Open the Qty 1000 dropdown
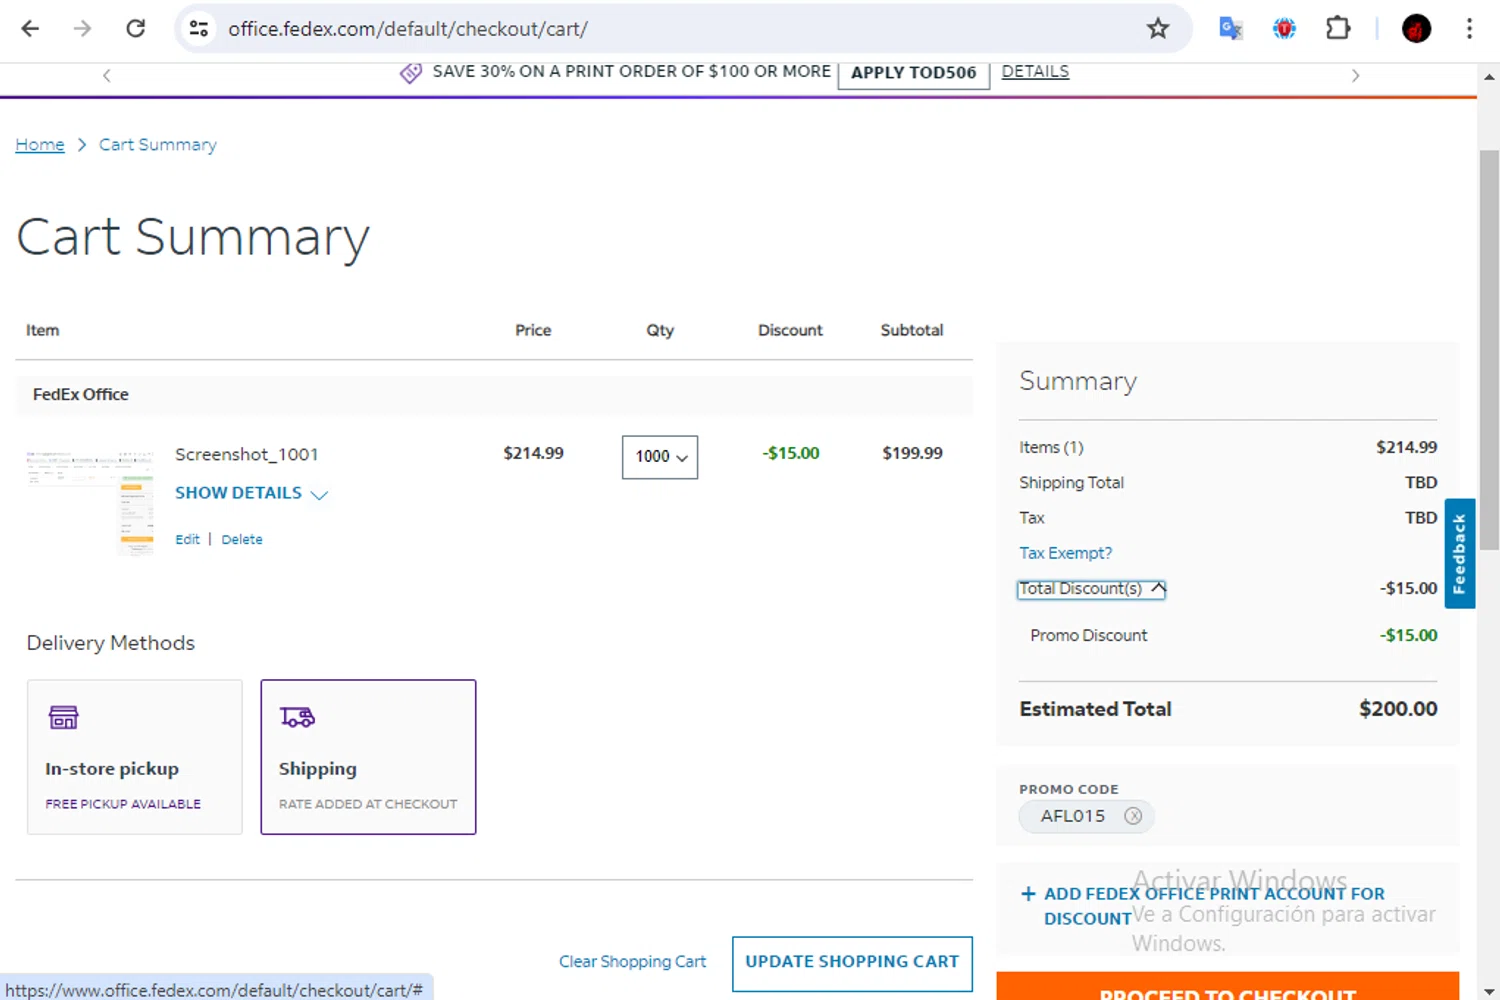 [x=660, y=457]
